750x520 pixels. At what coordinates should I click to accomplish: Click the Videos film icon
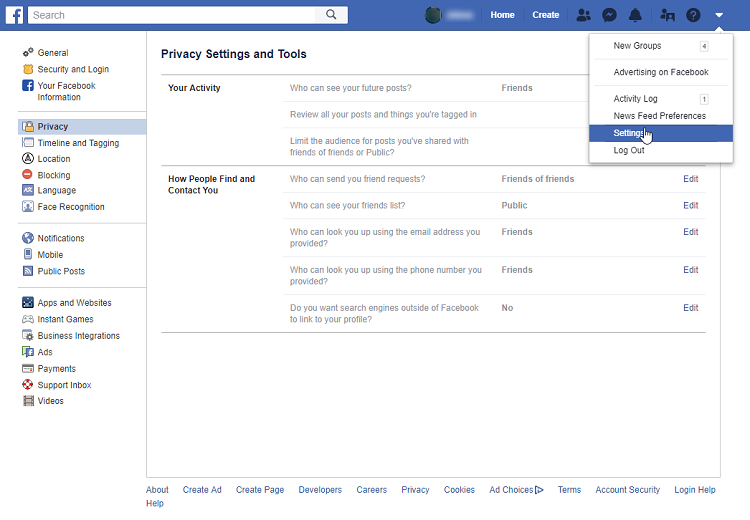pyautogui.click(x=29, y=401)
